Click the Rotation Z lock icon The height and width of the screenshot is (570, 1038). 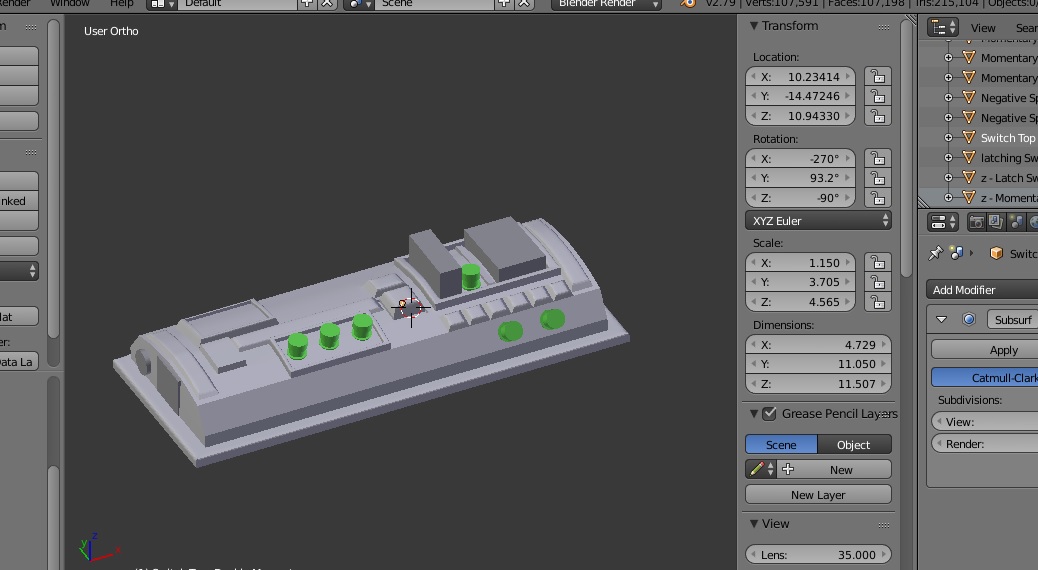tap(877, 199)
